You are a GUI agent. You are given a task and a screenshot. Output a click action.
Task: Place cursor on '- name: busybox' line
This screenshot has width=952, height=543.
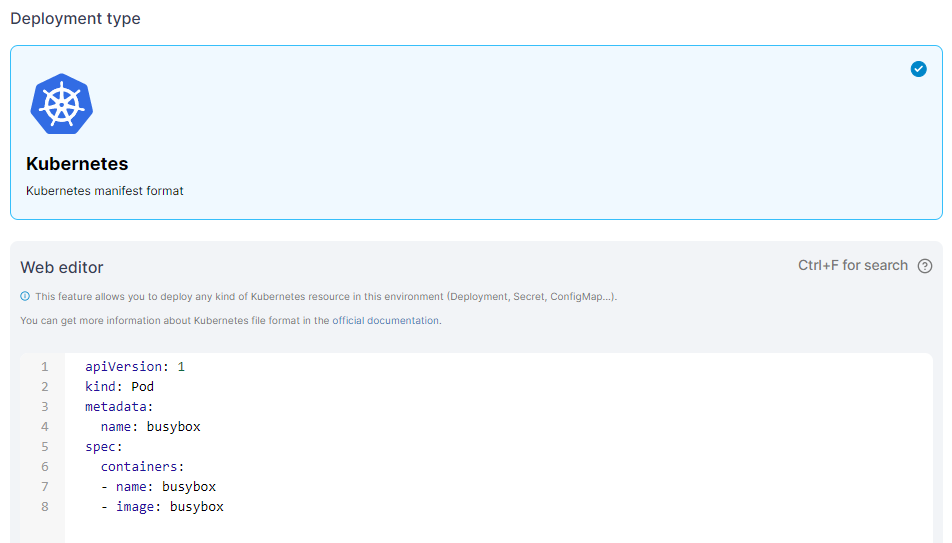(158, 487)
